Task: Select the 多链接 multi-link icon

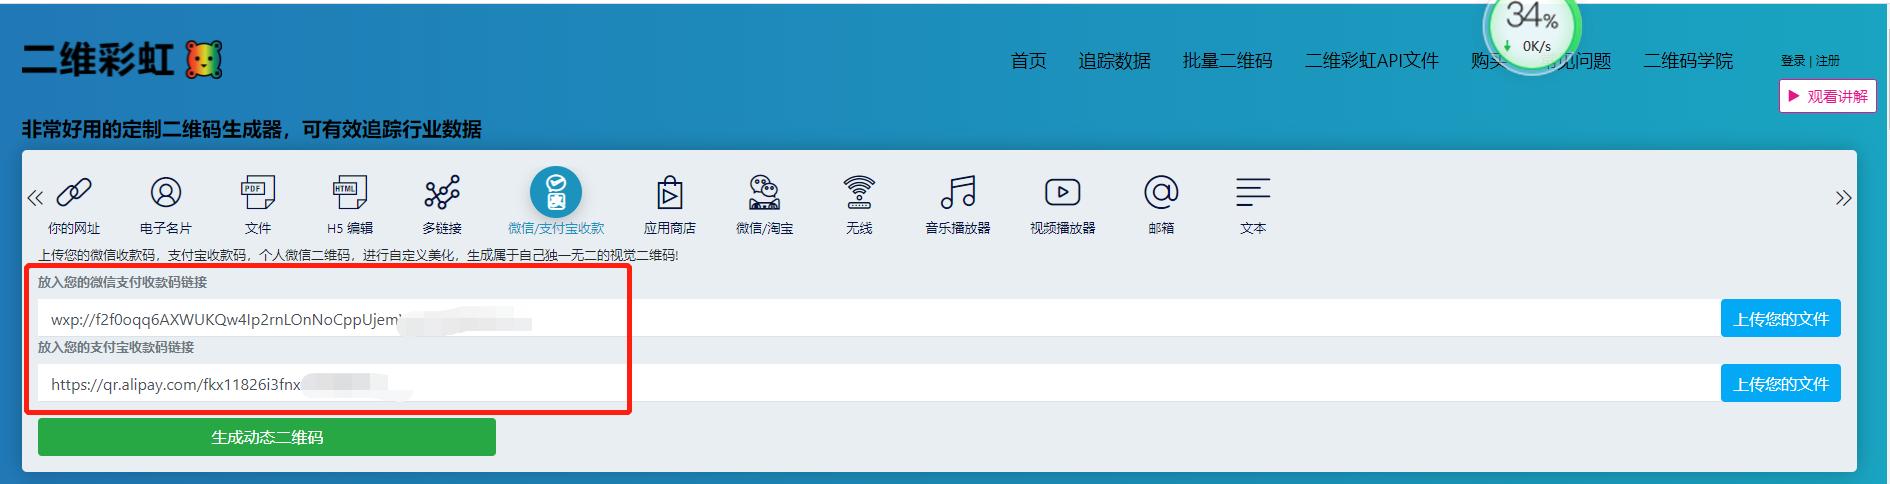Action: (441, 193)
